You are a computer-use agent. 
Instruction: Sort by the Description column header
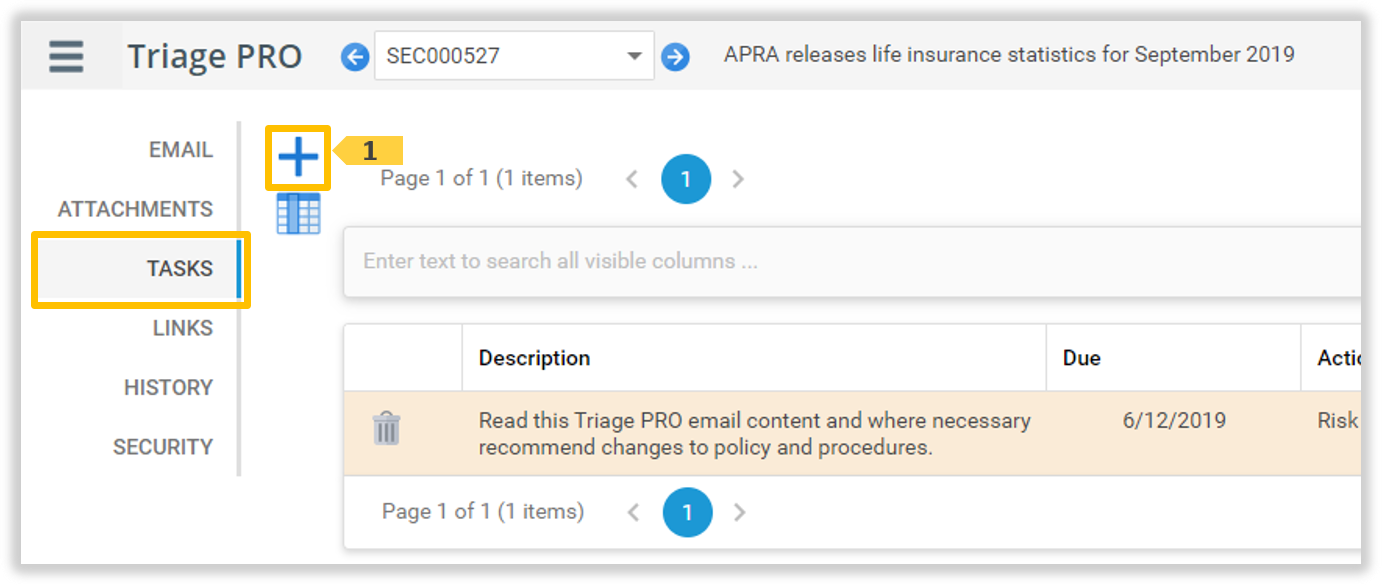[x=535, y=358]
